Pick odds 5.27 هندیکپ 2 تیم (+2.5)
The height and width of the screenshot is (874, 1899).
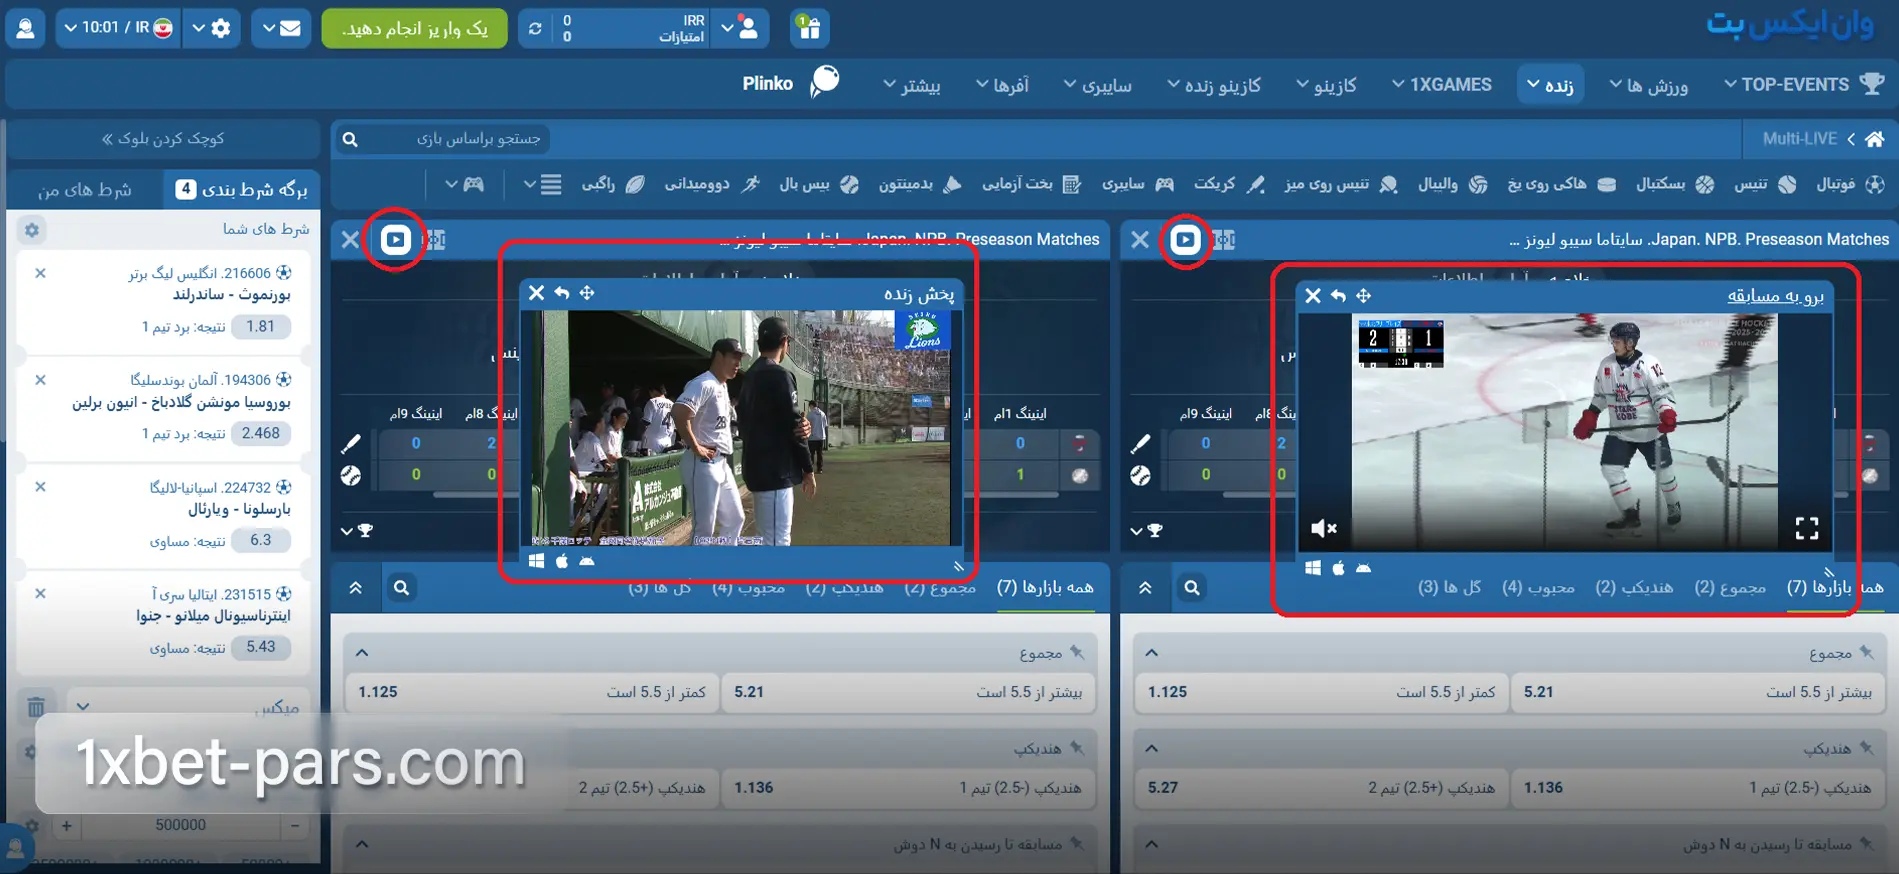[1320, 788]
